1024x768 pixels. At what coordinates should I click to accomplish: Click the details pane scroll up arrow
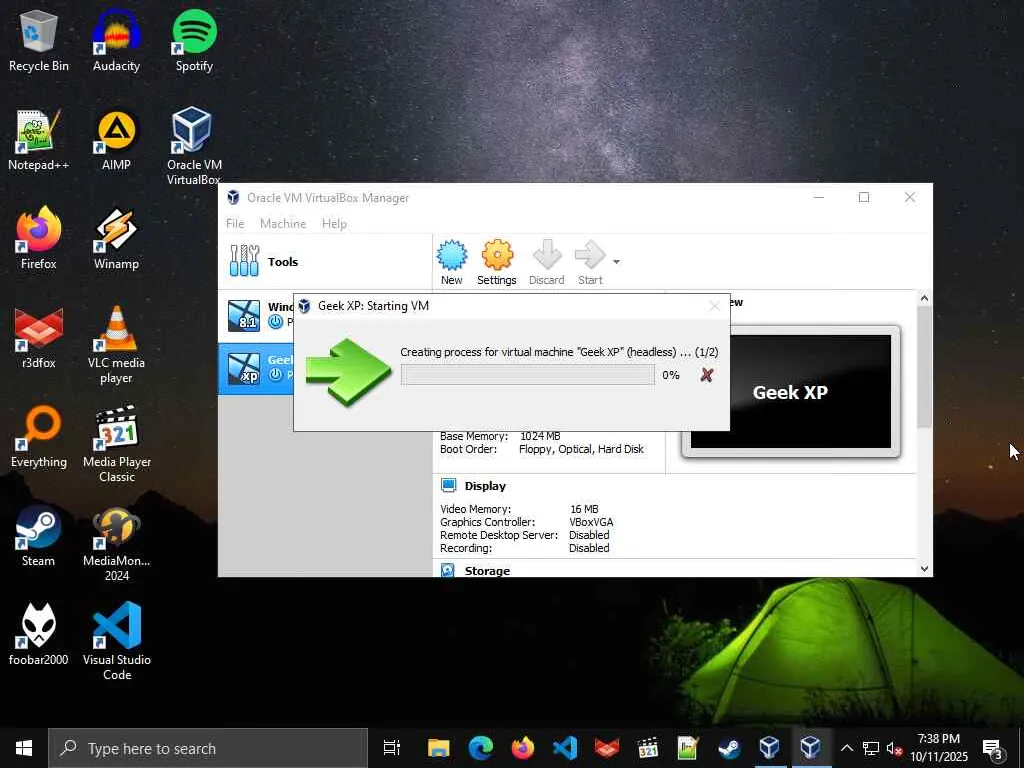[x=924, y=298]
